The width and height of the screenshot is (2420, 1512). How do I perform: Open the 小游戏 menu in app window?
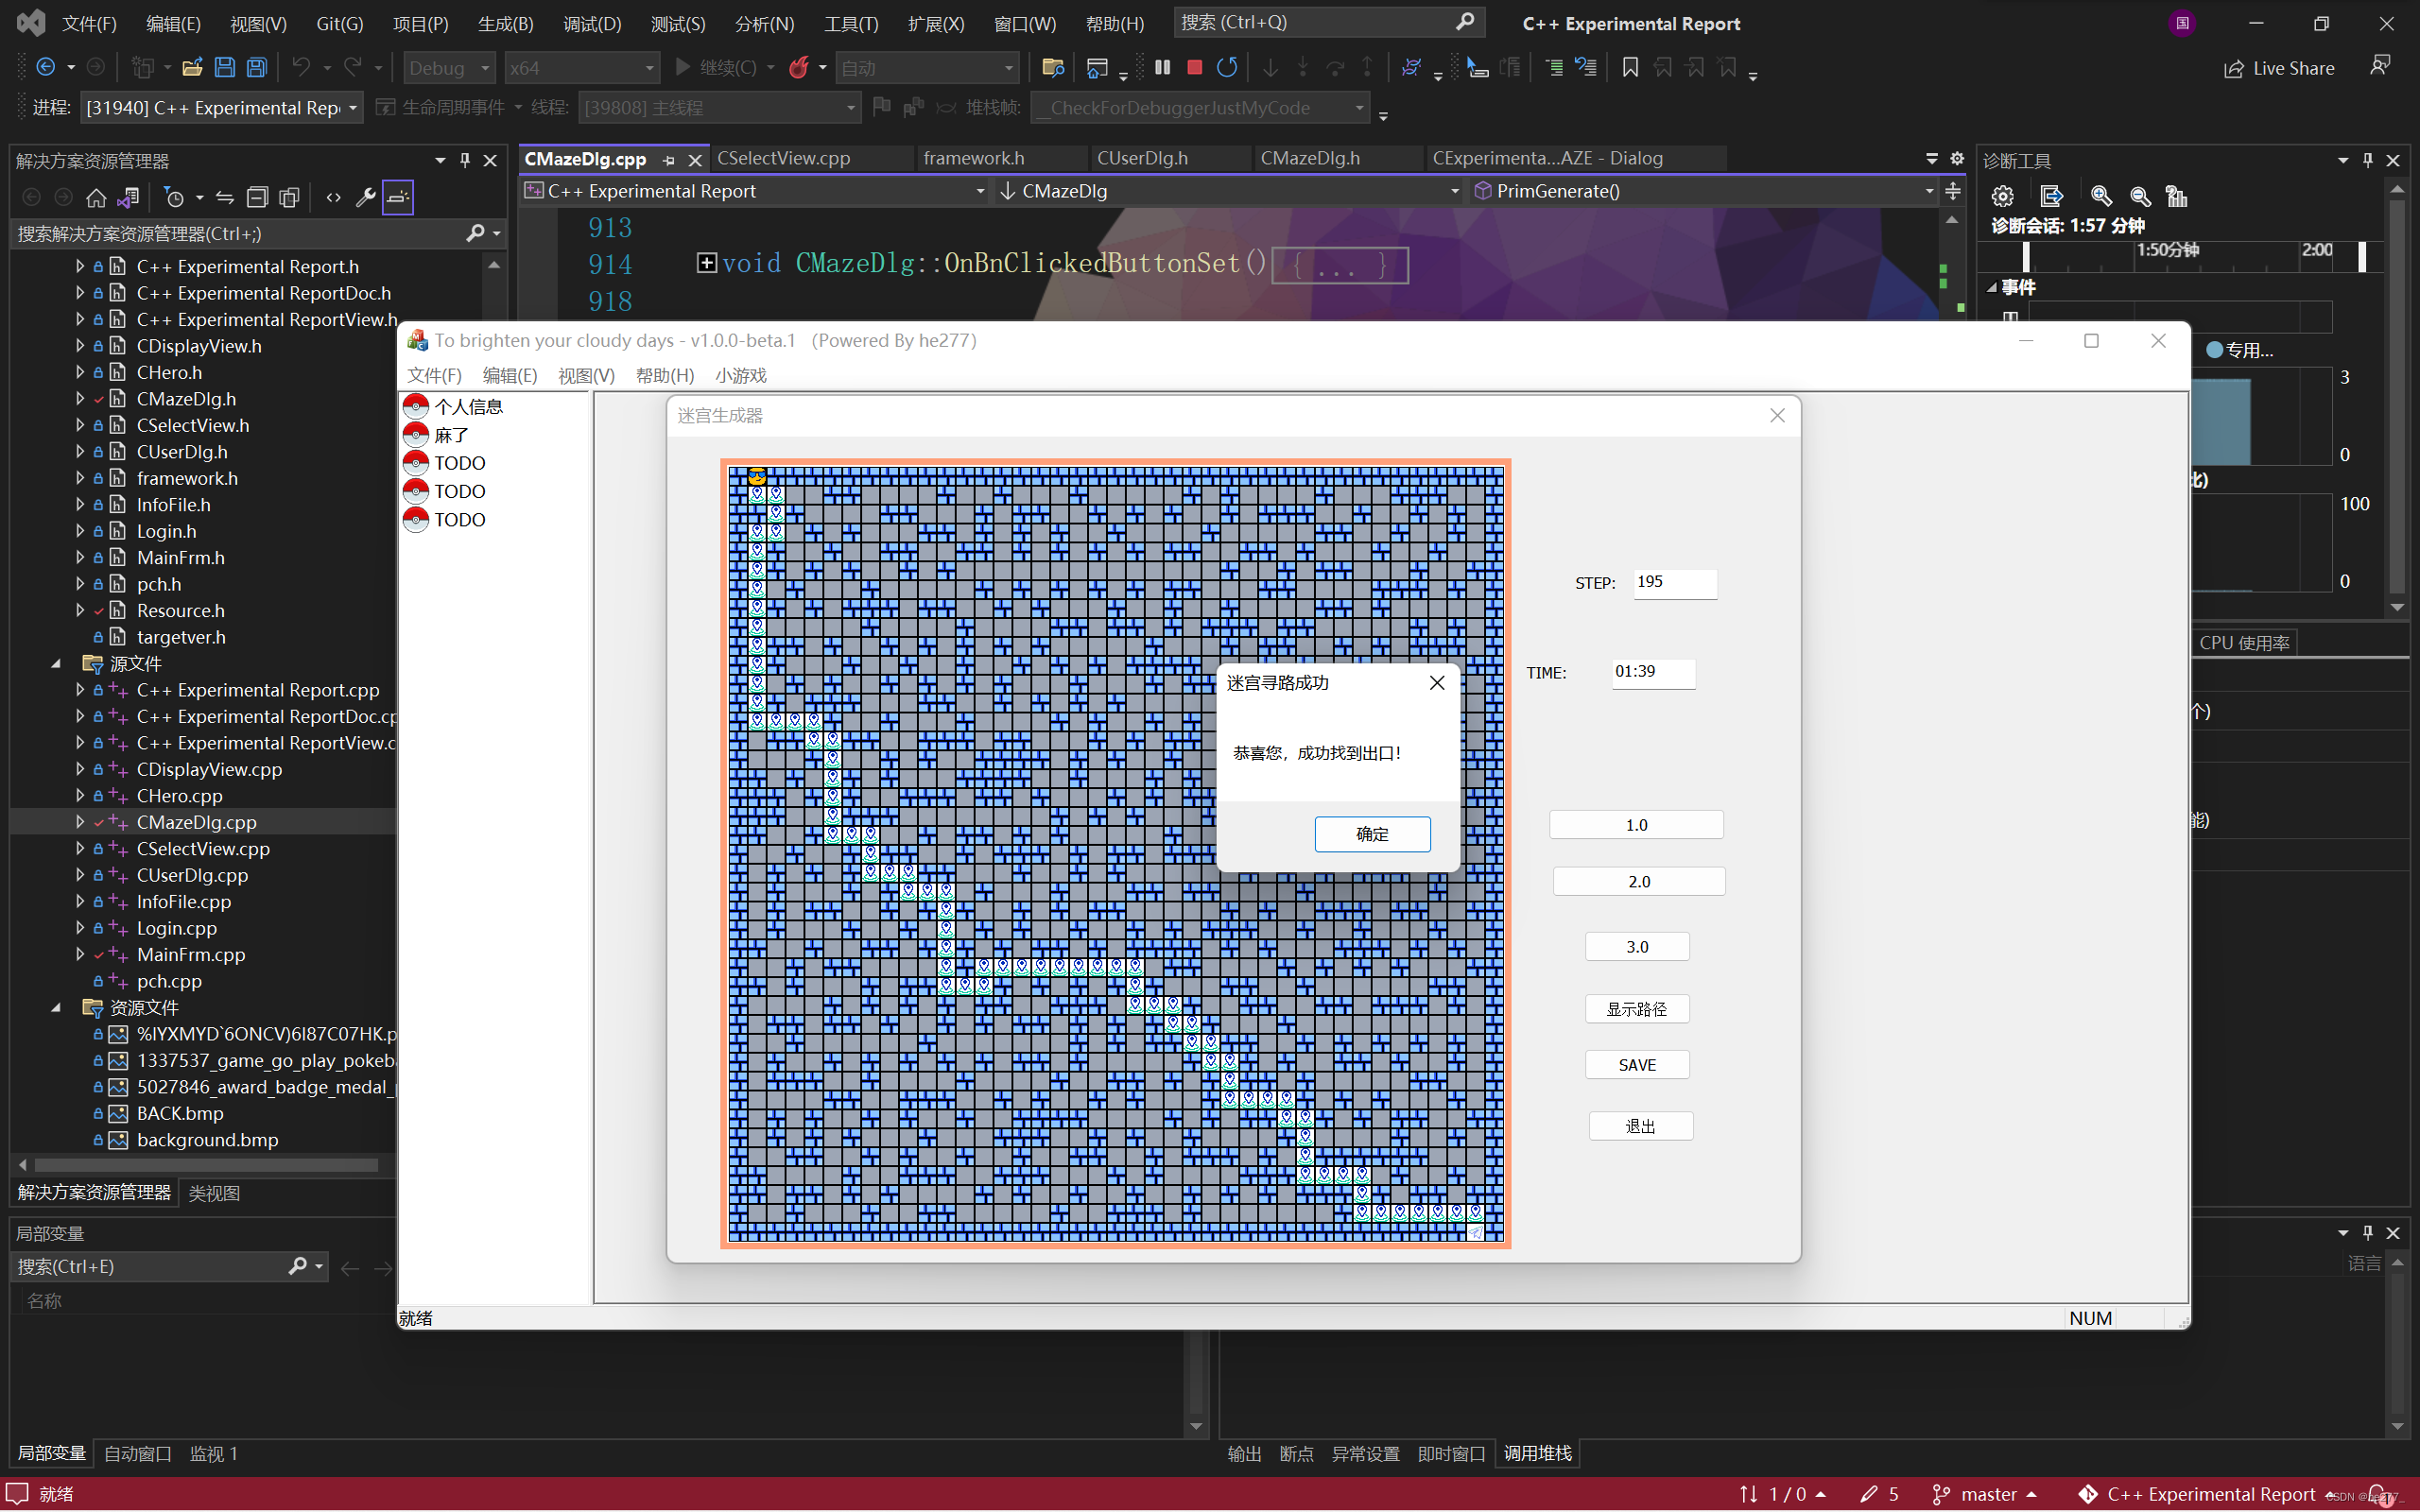coord(740,375)
